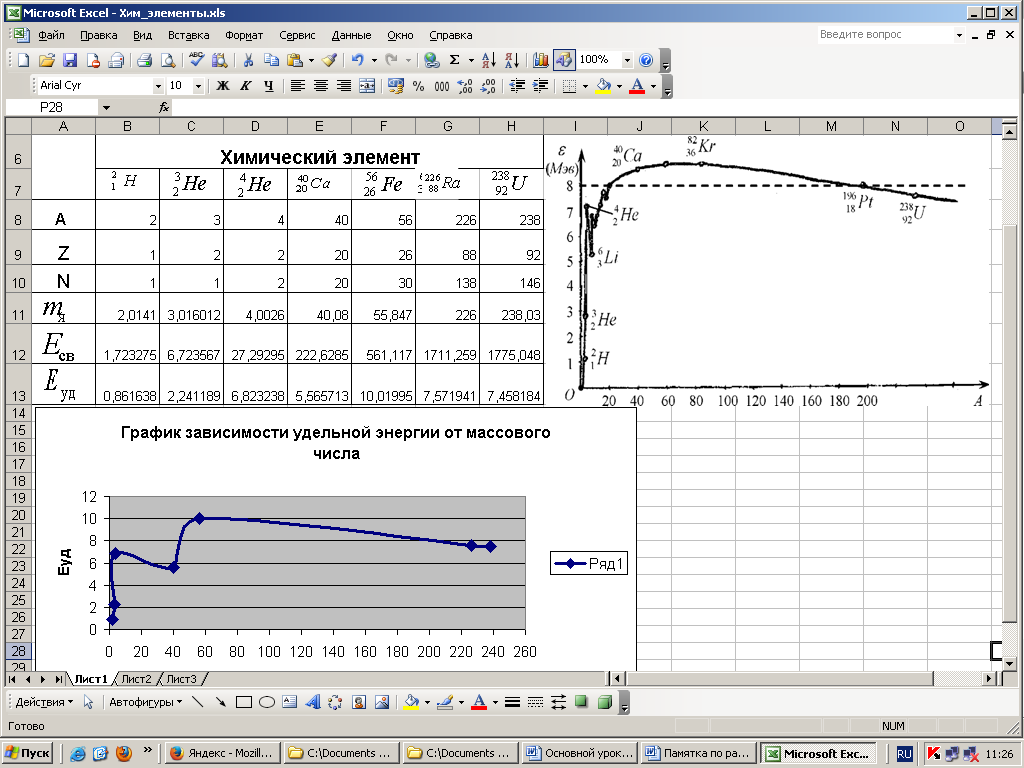Screen dimensions: 1024x768
Task: Undo the last action
Action: pyautogui.click(x=357, y=60)
